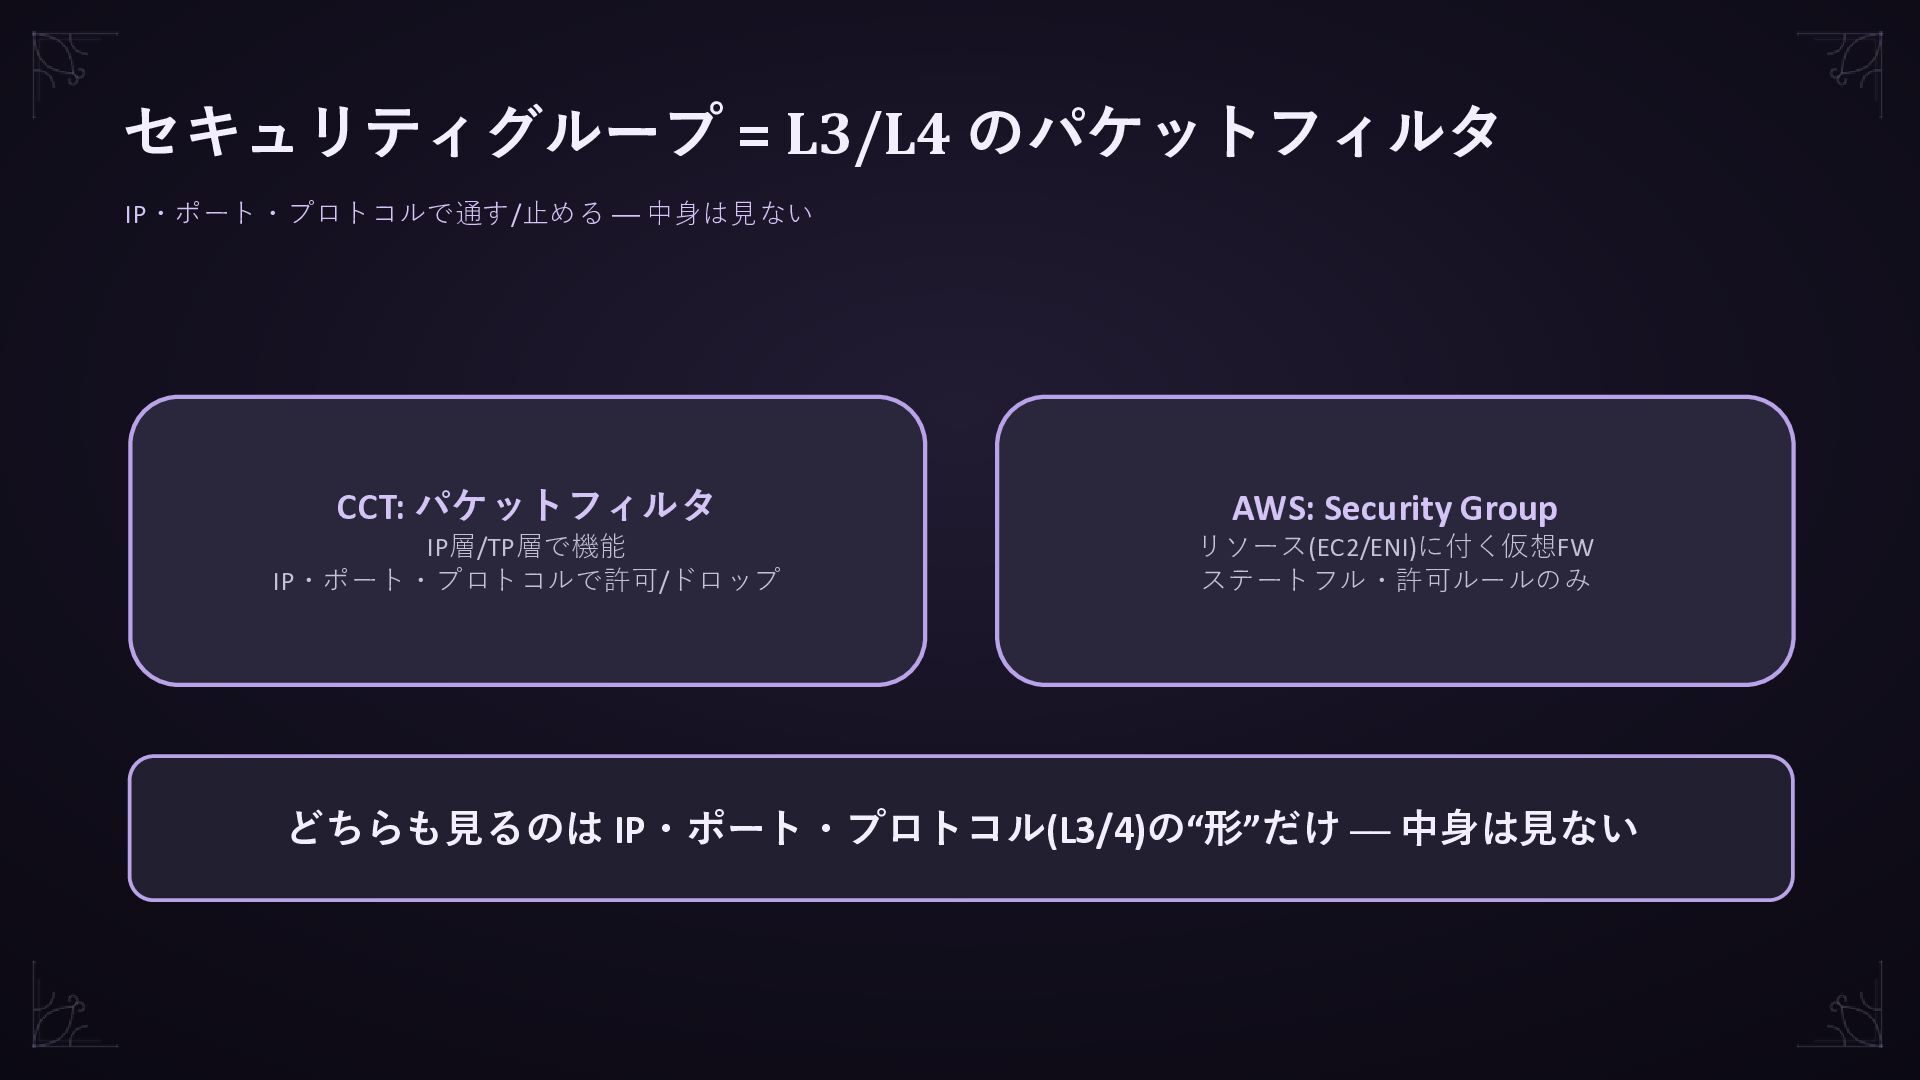This screenshot has height=1080, width=1920.
Task: Click the text ending 許可/ドロップ
Action: click(x=526, y=580)
